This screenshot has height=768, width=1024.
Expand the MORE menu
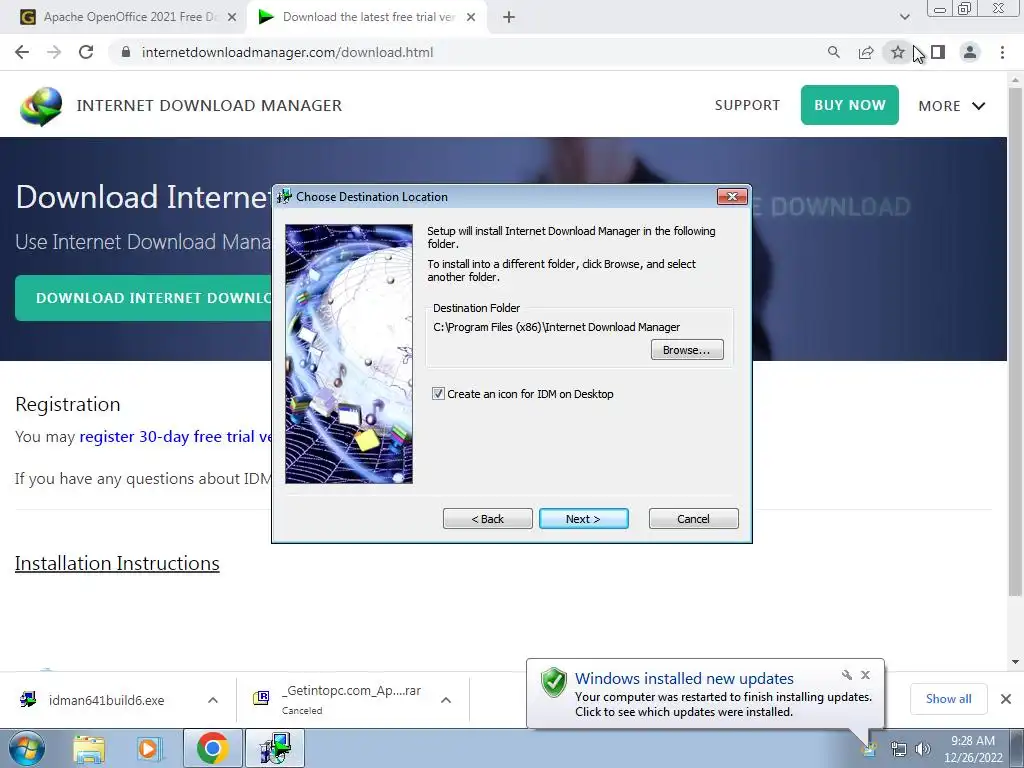pos(952,106)
